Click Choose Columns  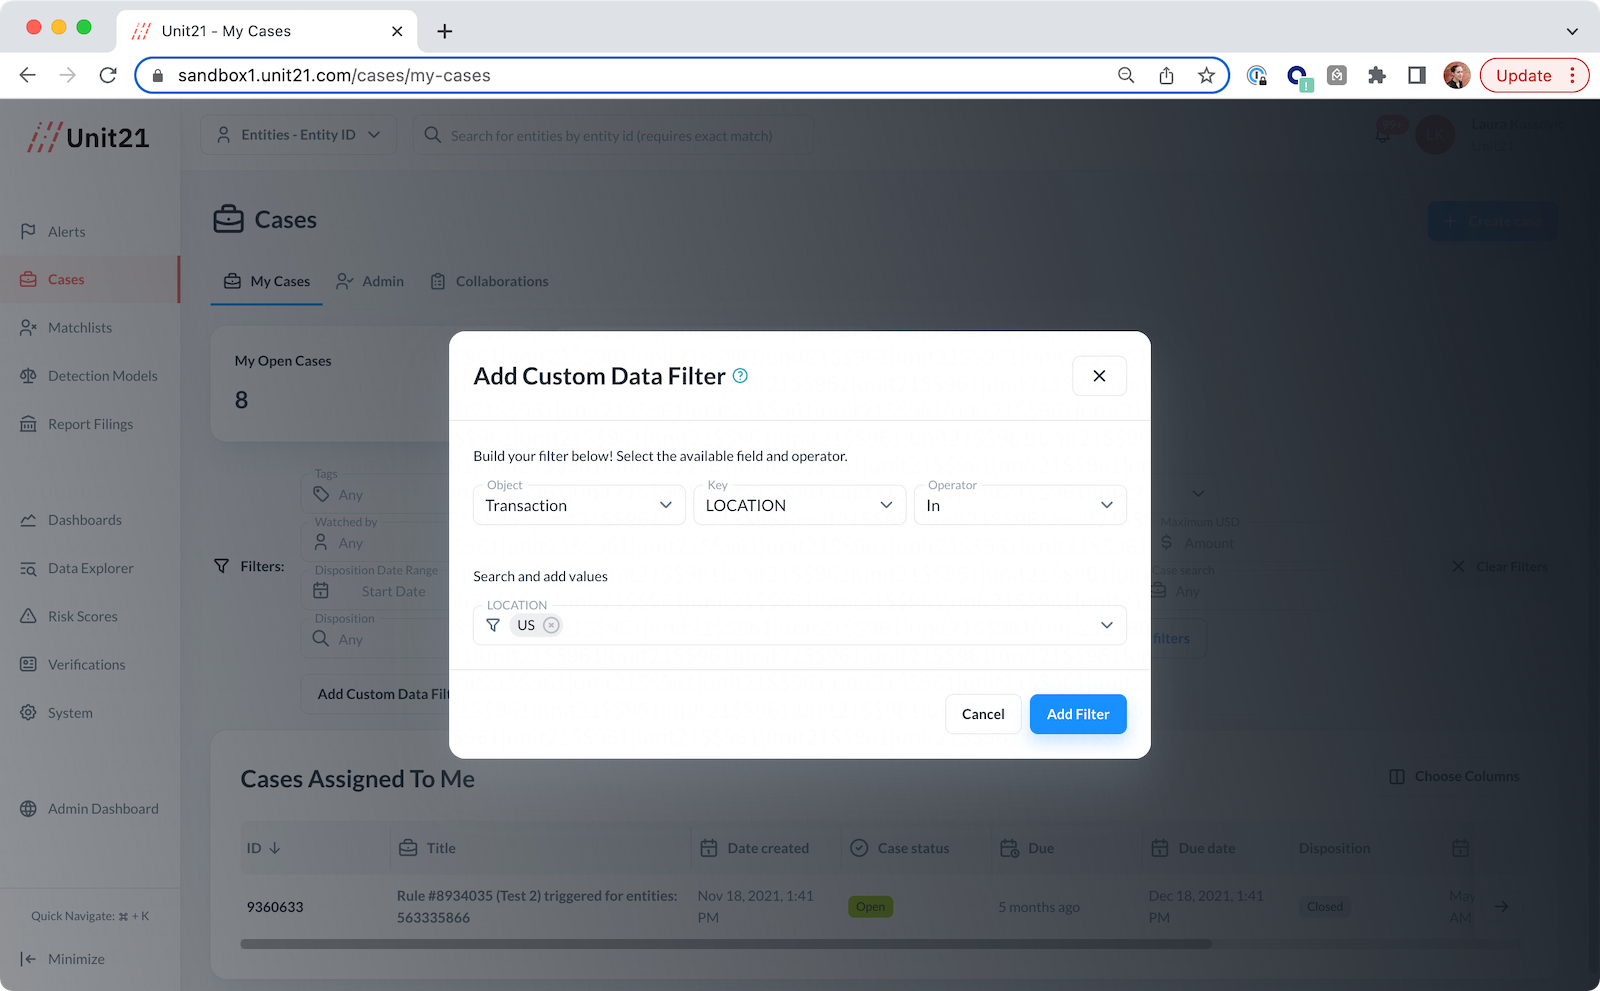pos(1455,776)
